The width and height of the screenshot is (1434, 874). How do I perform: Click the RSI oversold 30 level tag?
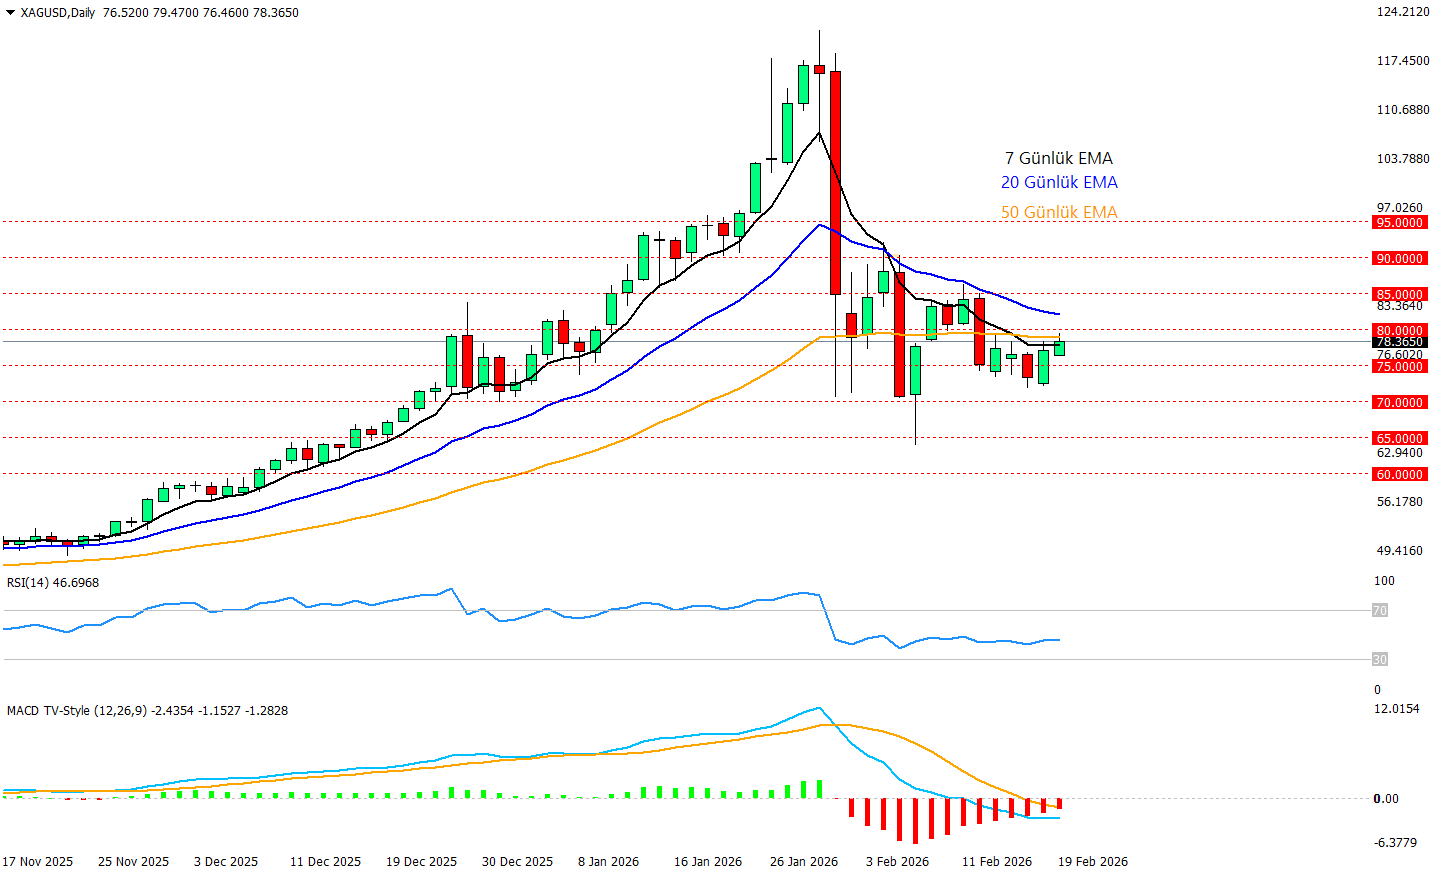(x=1379, y=659)
